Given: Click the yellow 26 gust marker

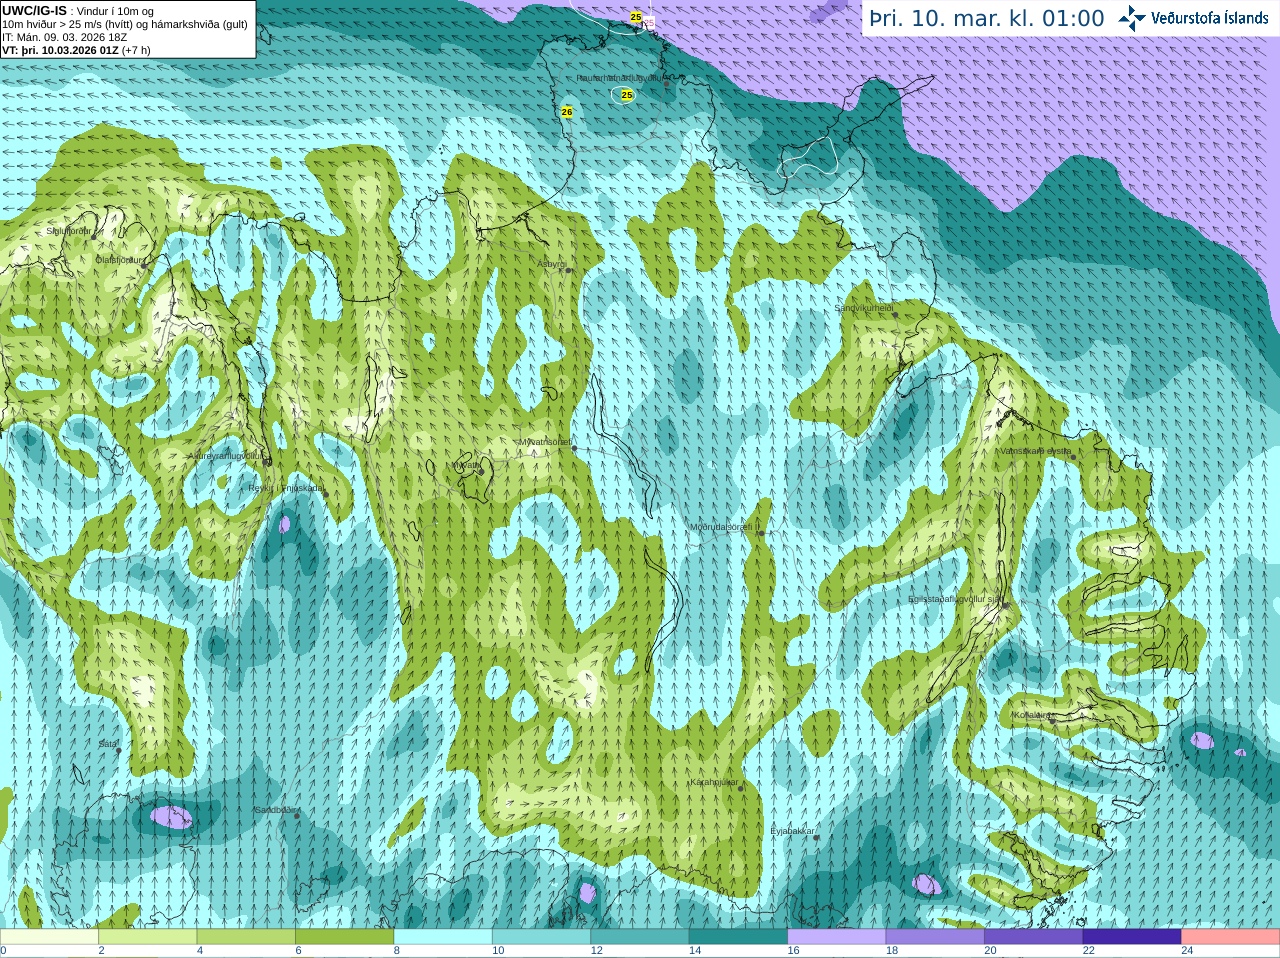Looking at the screenshot, I should click(567, 111).
